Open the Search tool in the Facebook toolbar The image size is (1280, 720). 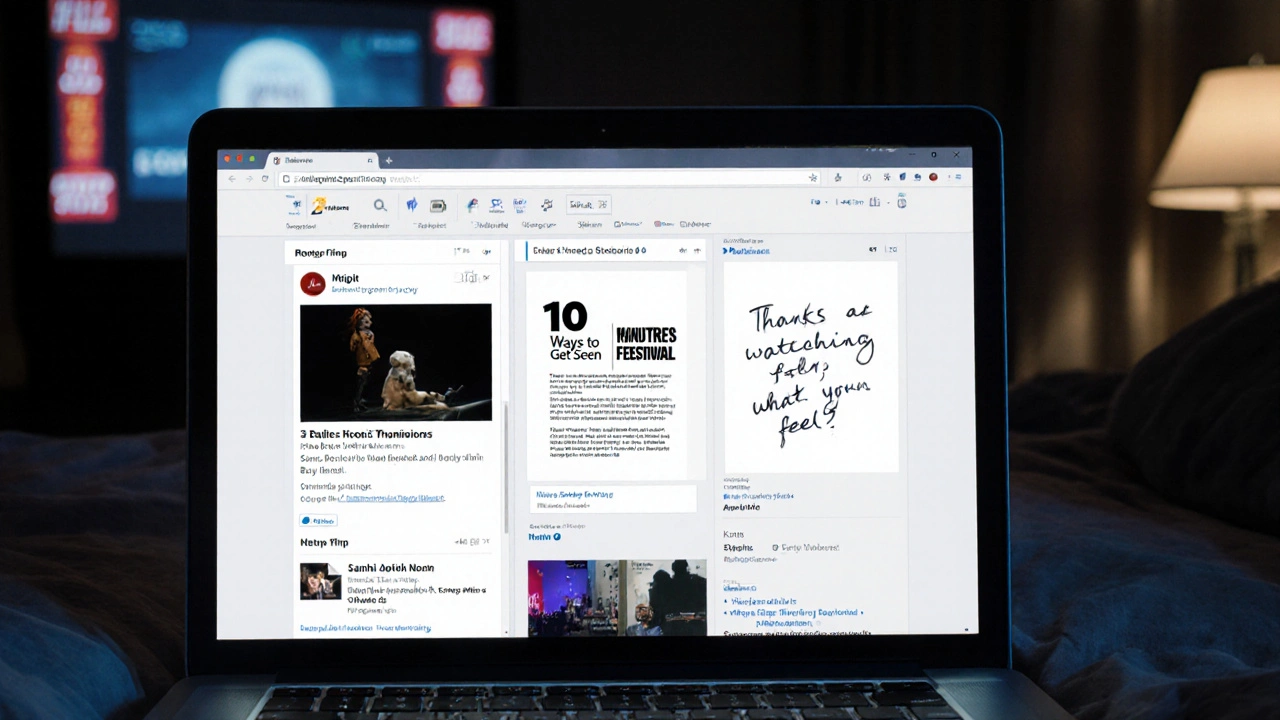pyautogui.click(x=380, y=205)
